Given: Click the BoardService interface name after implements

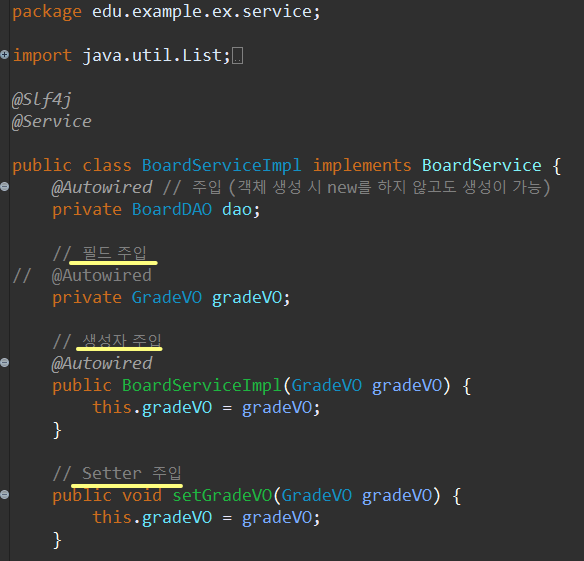Looking at the screenshot, I should point(482,165).
